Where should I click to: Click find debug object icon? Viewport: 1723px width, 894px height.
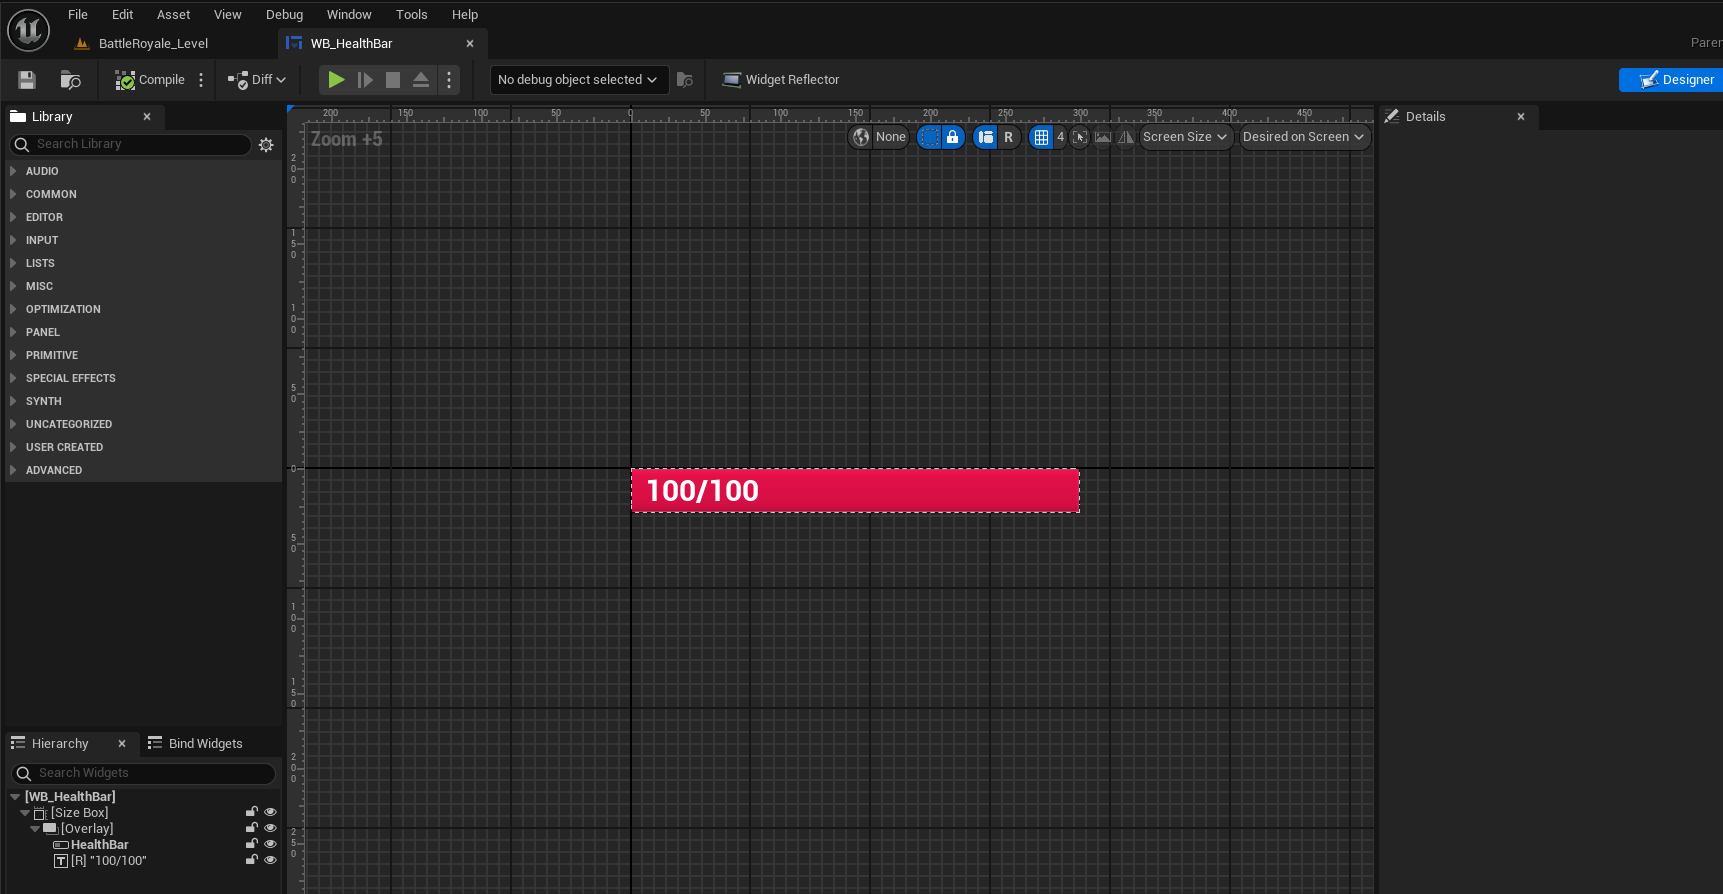[x=685, y=80]
